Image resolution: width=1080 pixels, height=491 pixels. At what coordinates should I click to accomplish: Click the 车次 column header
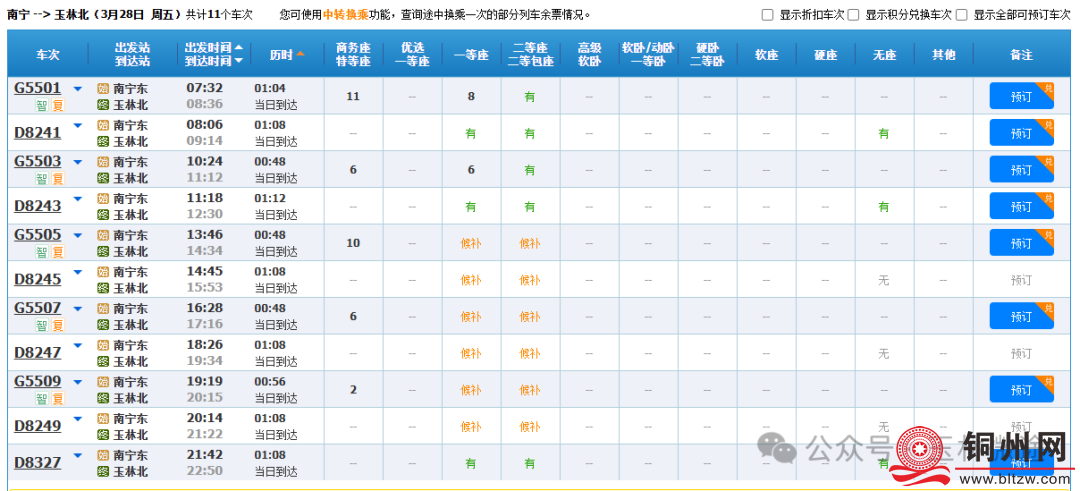(x=47, y=54)
